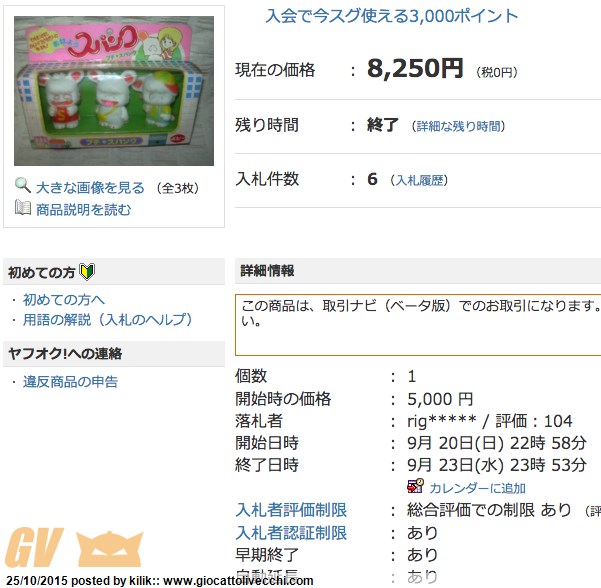Open 詳細な残り時間 link

pyautogui.click(x=458, y=126)
